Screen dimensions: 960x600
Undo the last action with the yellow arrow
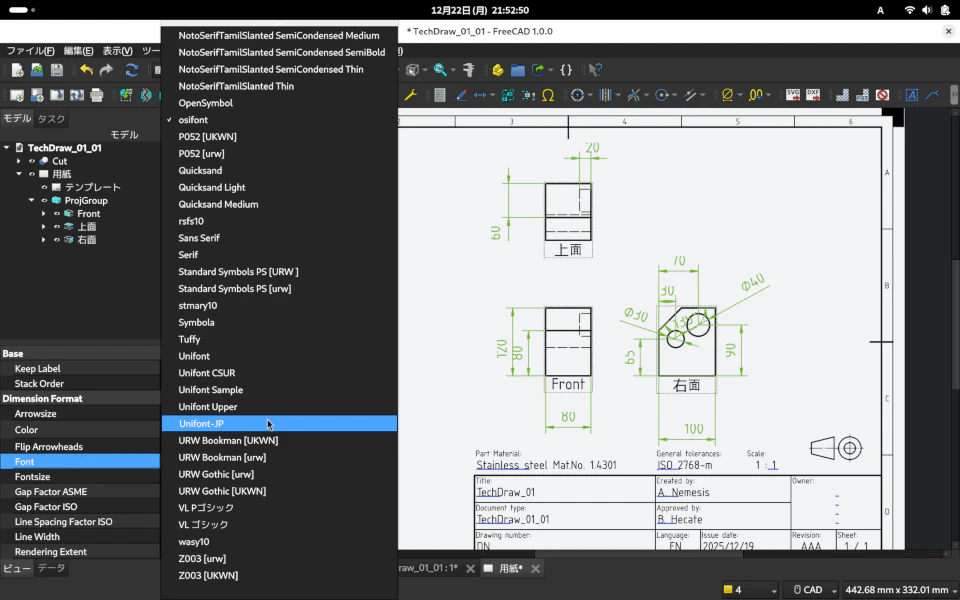tap(86, 70)
